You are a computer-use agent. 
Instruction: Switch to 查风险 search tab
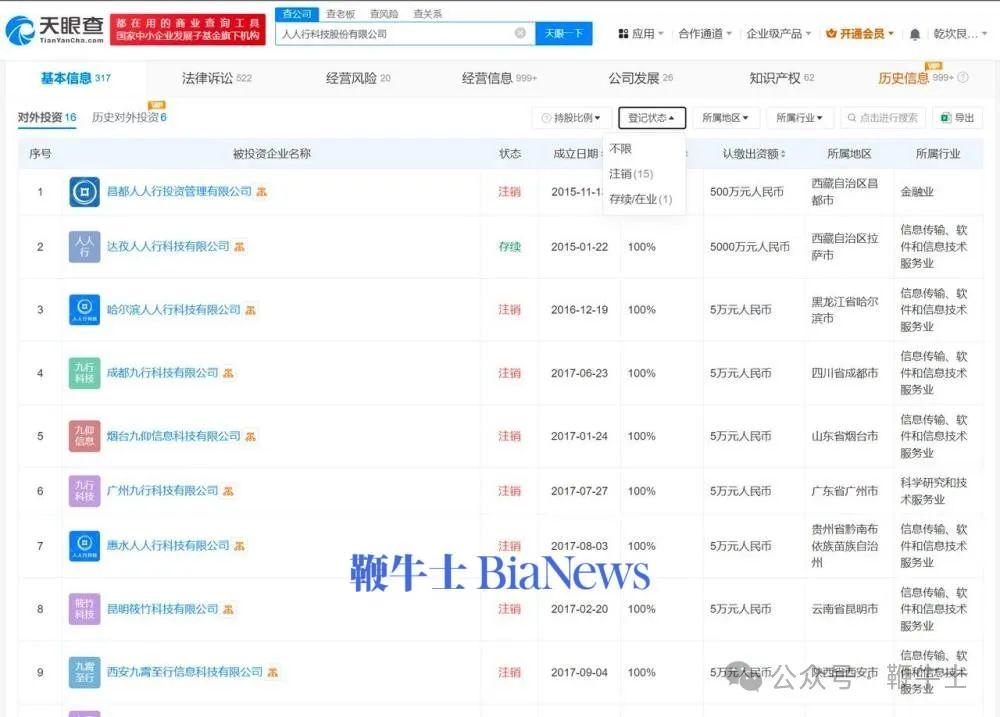pyautogui.click(x=384, y=13)
